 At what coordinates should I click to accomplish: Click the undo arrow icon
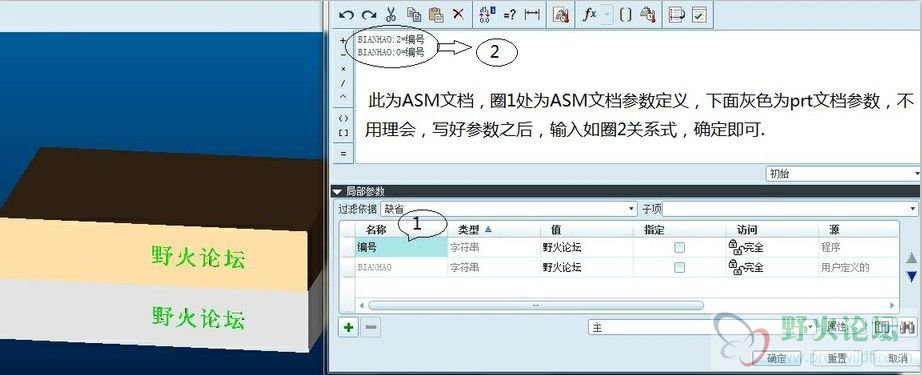(346, 15)
